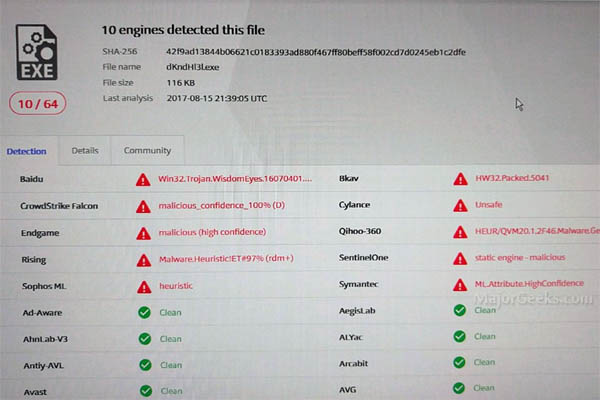600x400 pixels.
Task: Click the 10 / 64 detection ratio badge
Action: click(x=38, y=103)
